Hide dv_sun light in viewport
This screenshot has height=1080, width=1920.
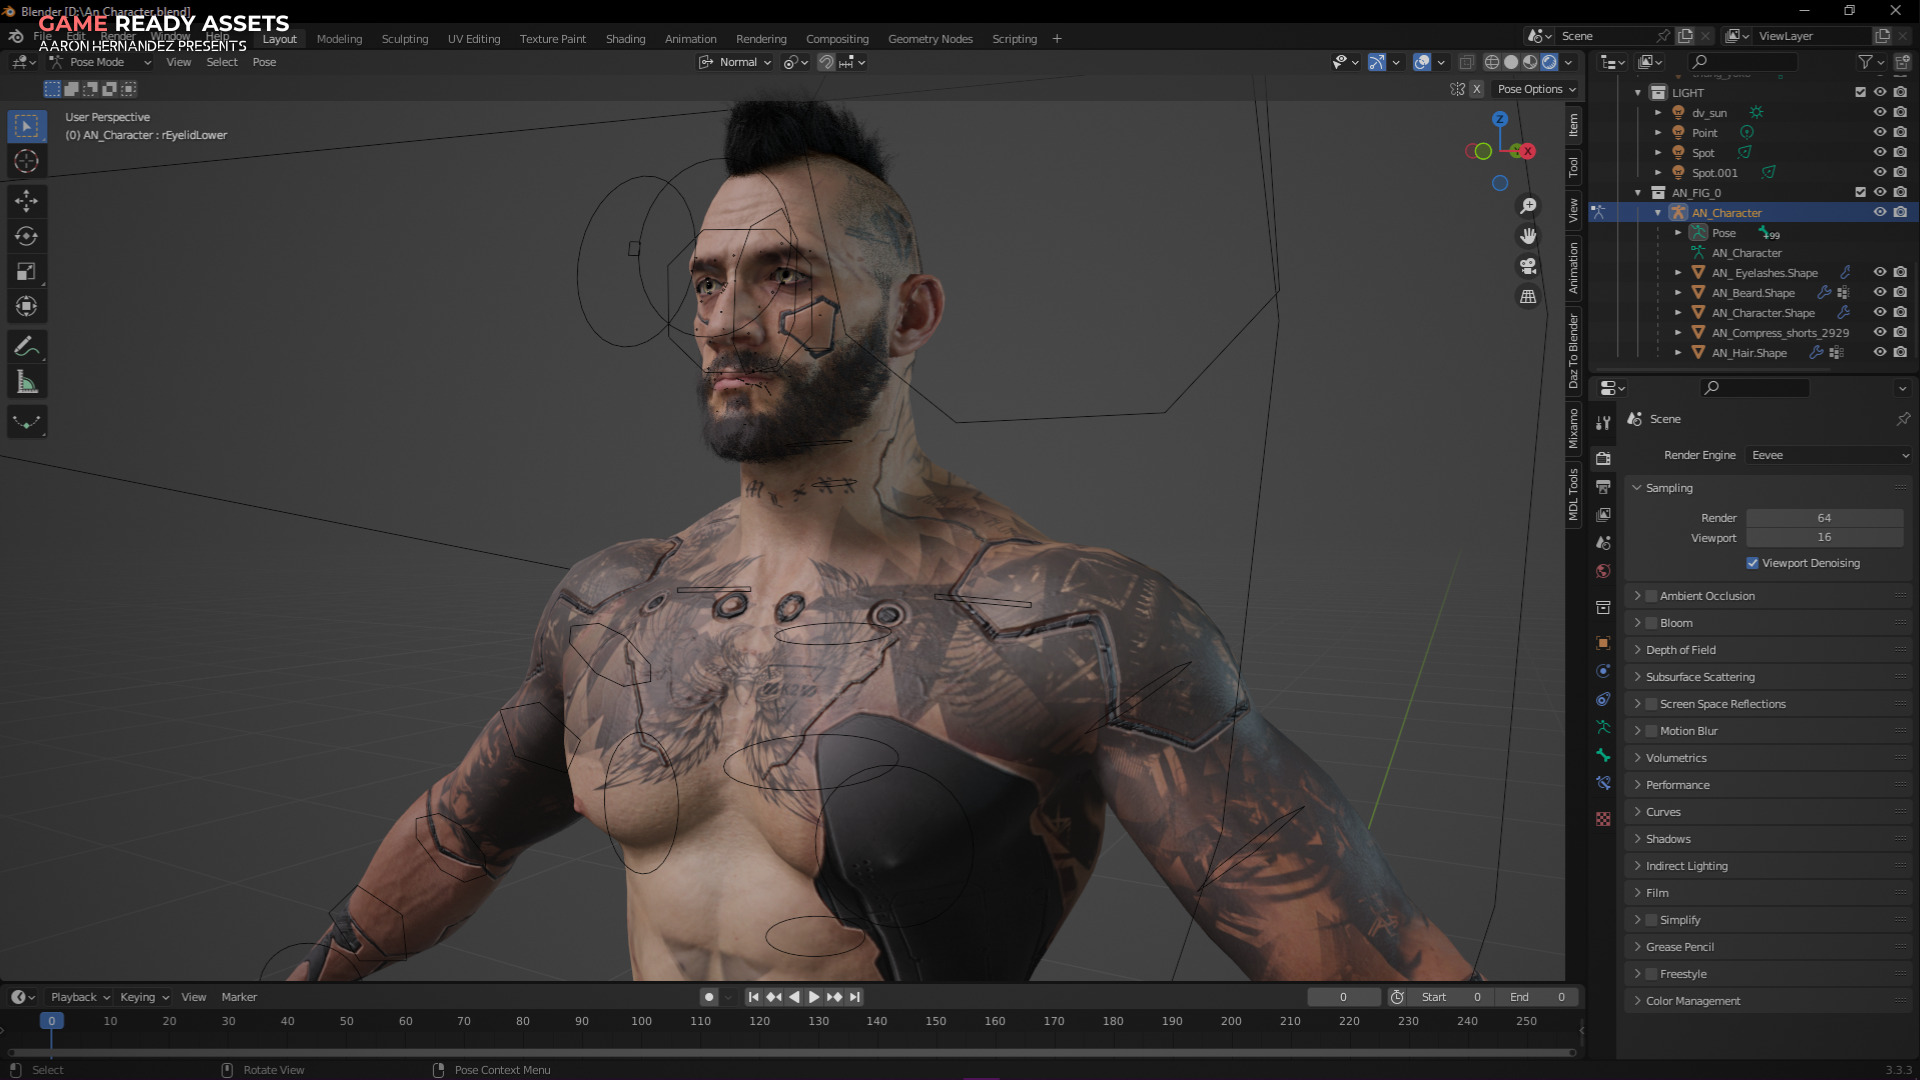pos(1880,112)
